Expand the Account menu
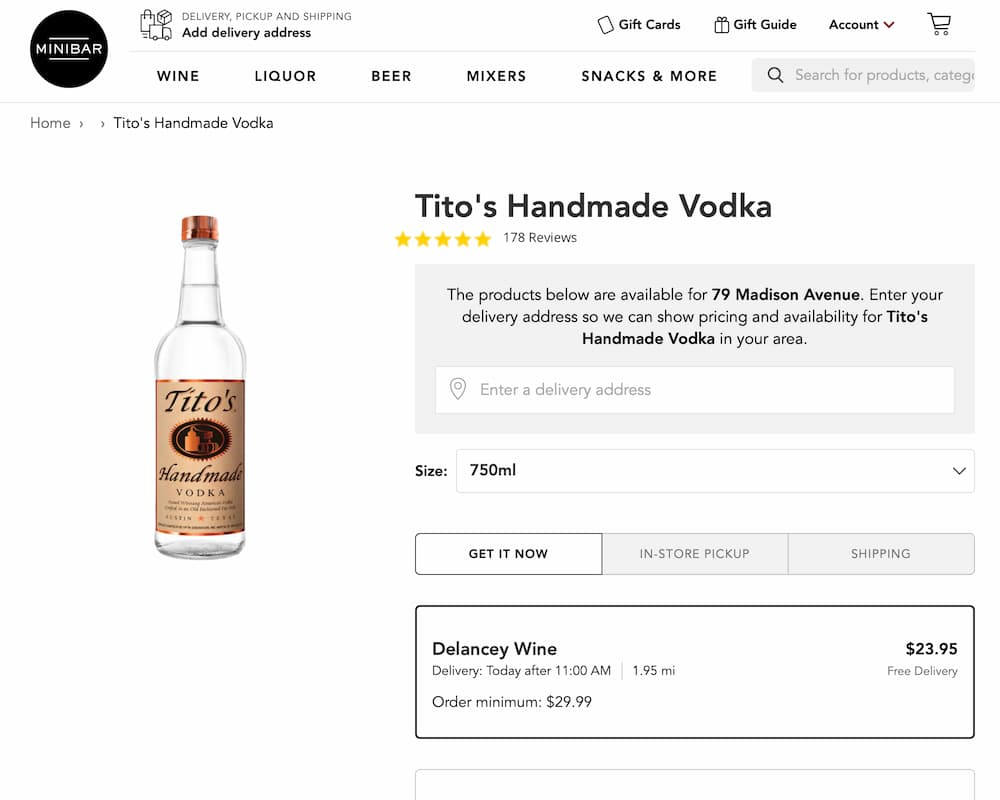Screen dimensions: 1000x800 [861, 24]
